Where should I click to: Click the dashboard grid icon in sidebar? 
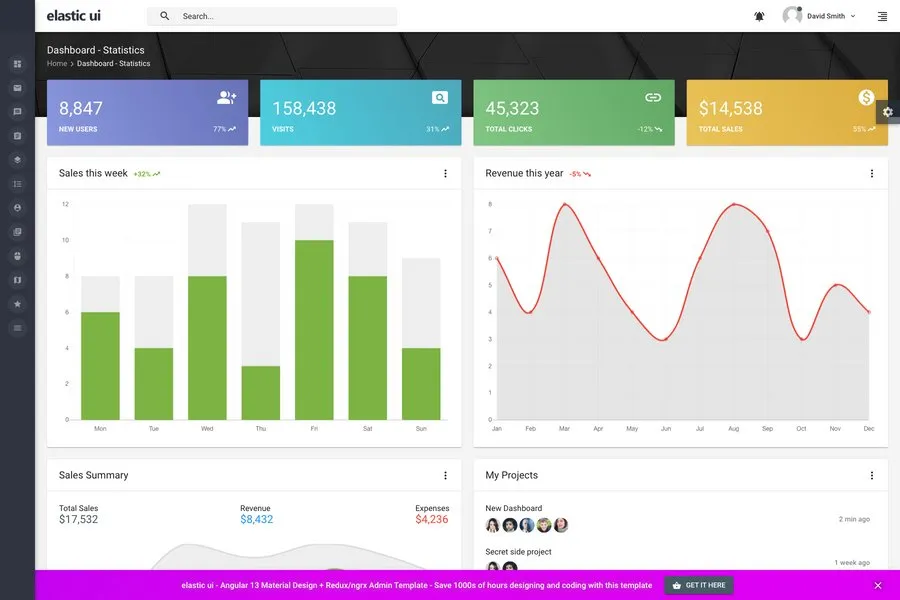coord(17,64)
